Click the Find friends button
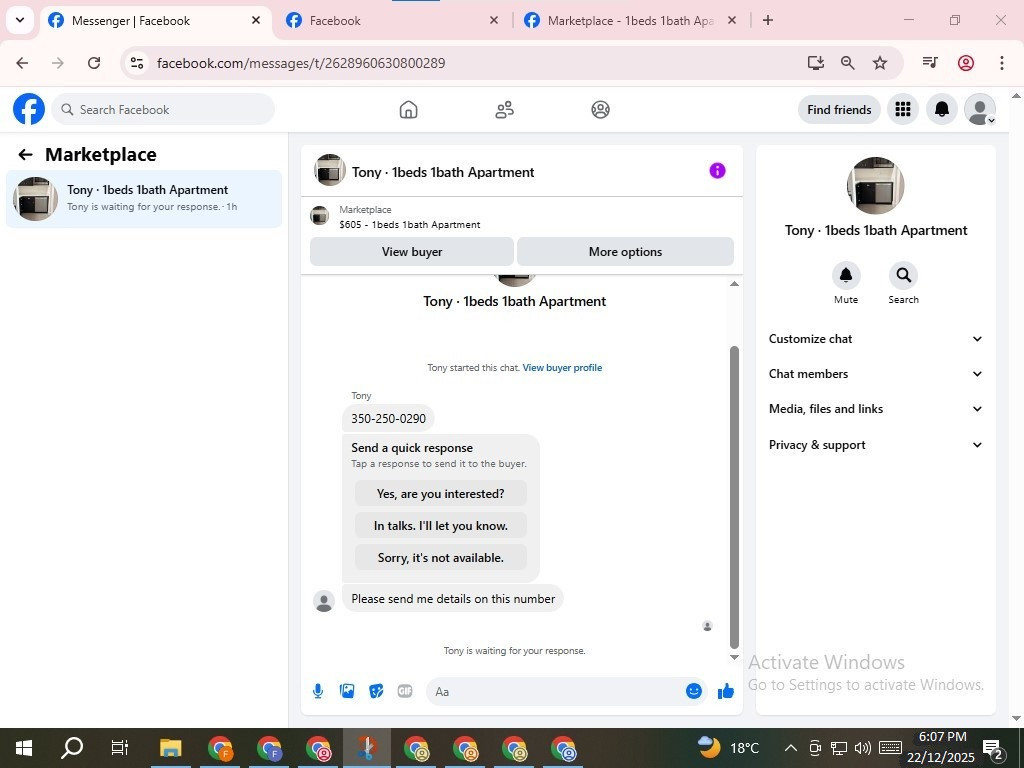Image resolution: width=1024 pixels, height=768 pixels. [x=839, y=109]
